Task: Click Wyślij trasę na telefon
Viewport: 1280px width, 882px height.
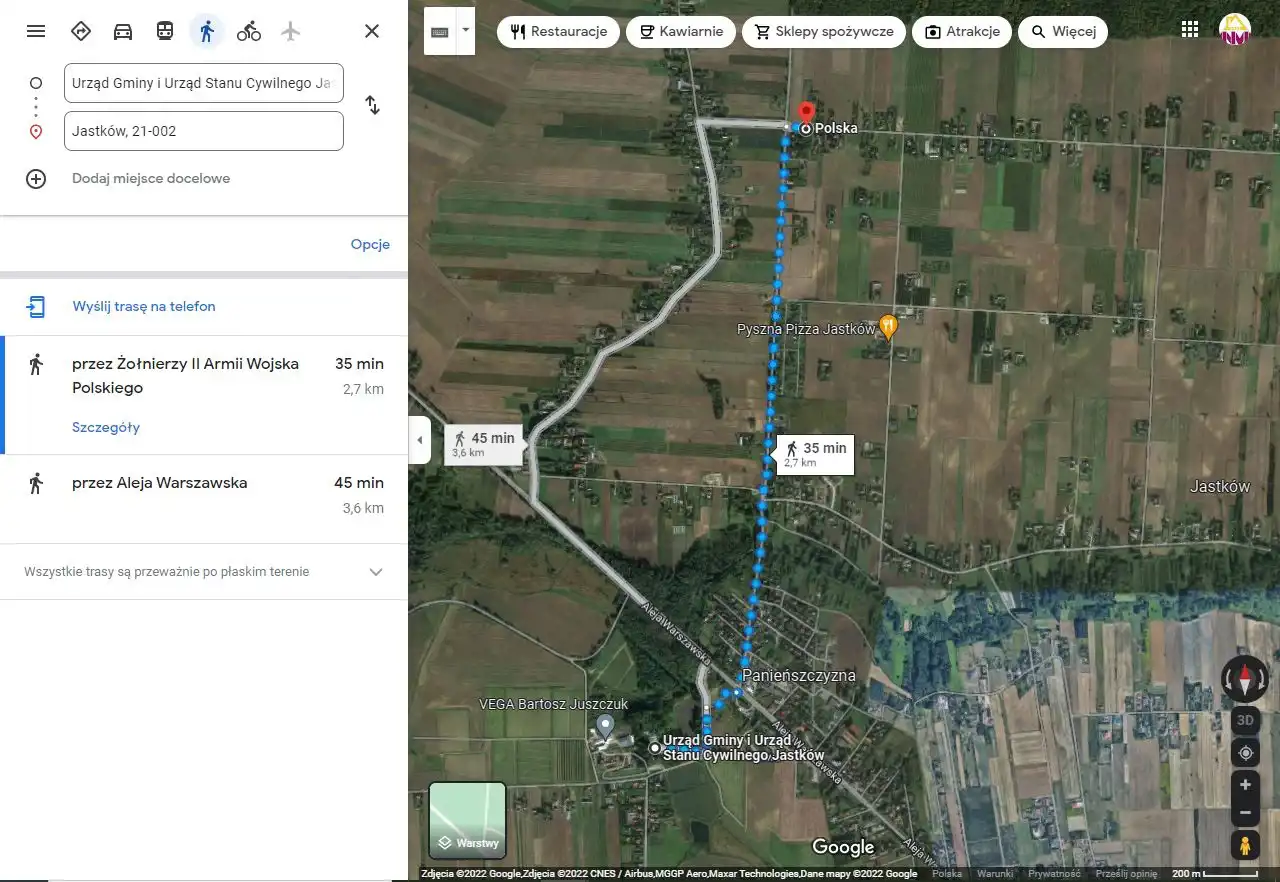Action: (x=144, y=307)
